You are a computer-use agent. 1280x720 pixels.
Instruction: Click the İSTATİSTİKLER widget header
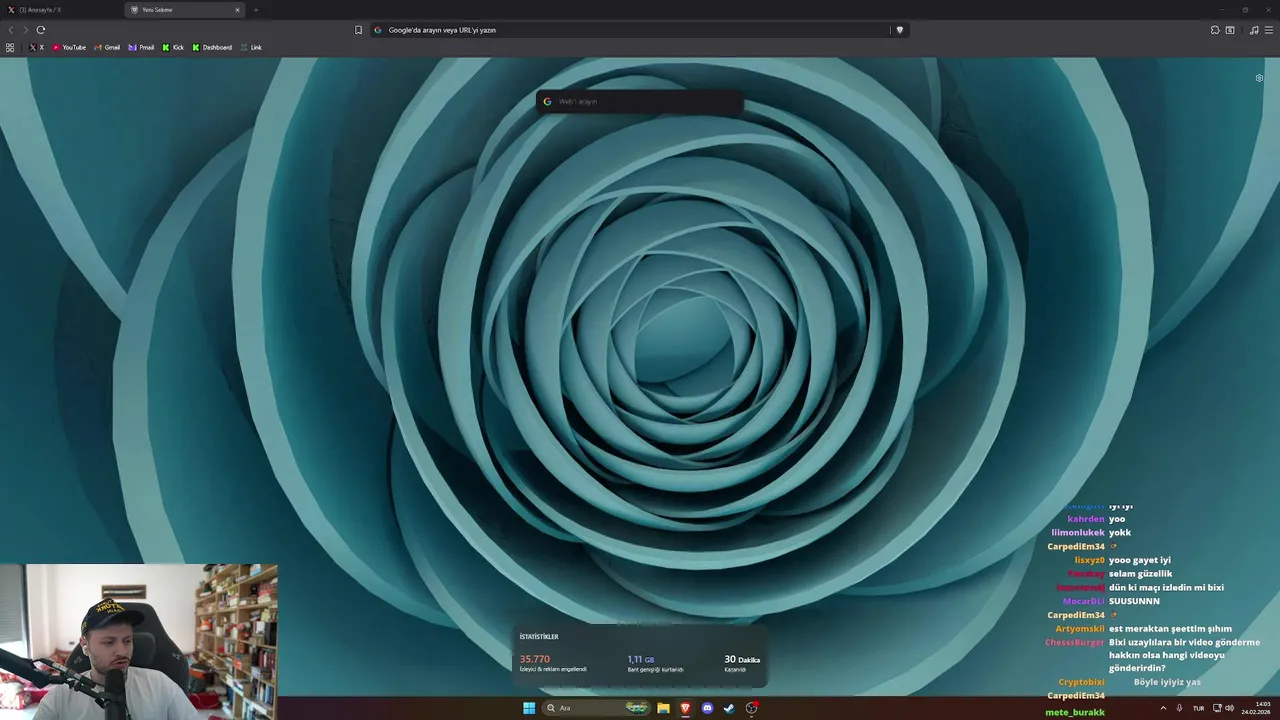click(x=539, y=637)
